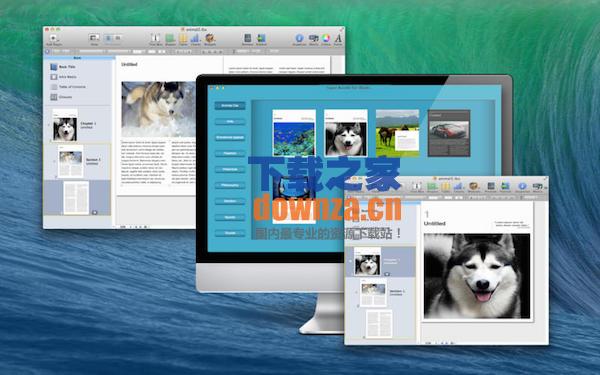Open the Colors wheel in the back author window

click(326, 38)
